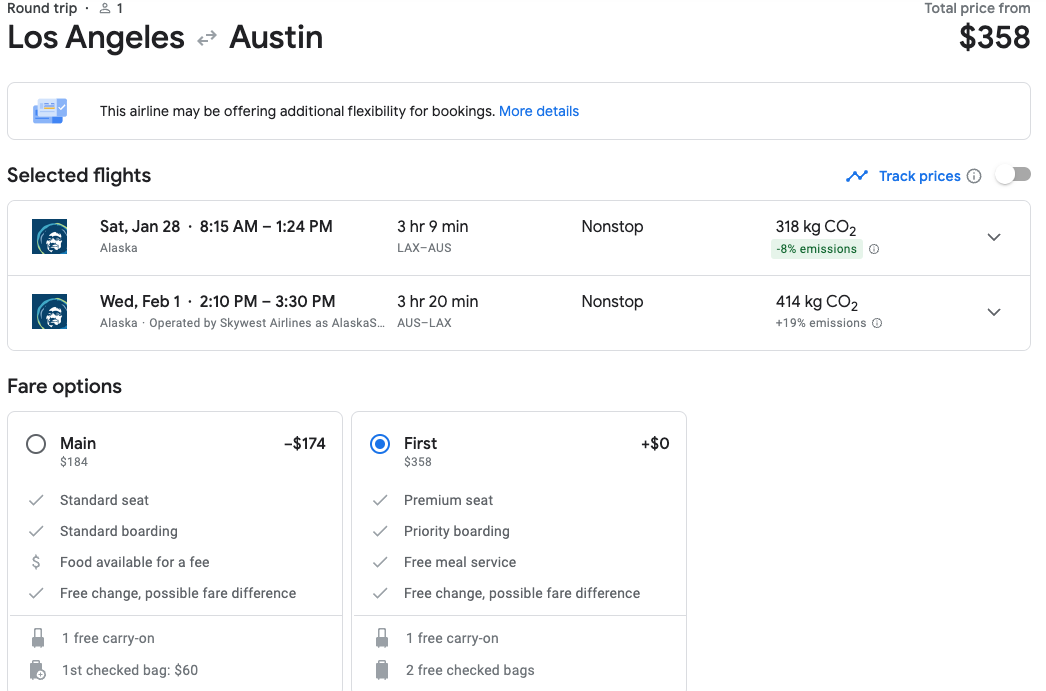Expand the Sat, Jan 28 flight details
This screenshot has height=691, width=1046.
point(993,237)
